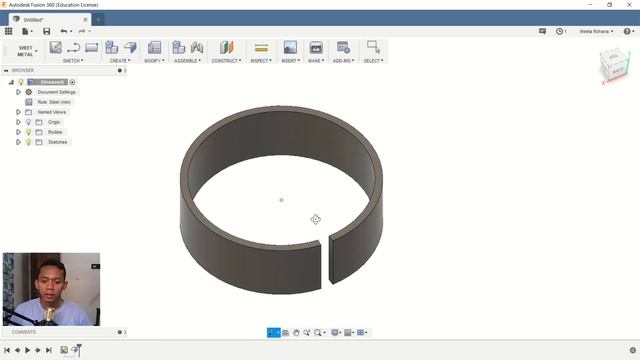This screenshot has height=360, width=640.
Task: Open the Construct menu
Action: [x=226, y=60]
